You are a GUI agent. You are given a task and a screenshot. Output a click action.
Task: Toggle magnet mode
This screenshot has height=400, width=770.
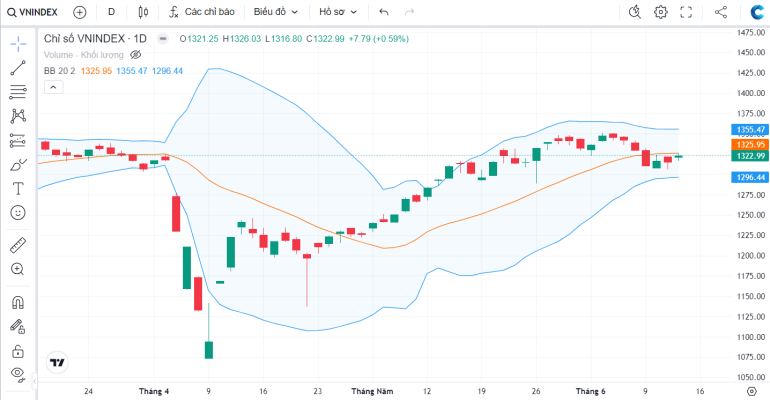click(x=18, y=302)
